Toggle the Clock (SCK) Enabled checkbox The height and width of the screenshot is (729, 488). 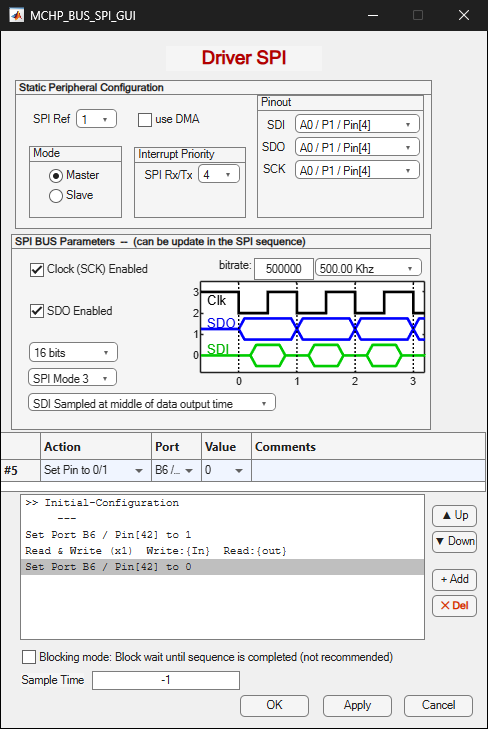(37, 270)
